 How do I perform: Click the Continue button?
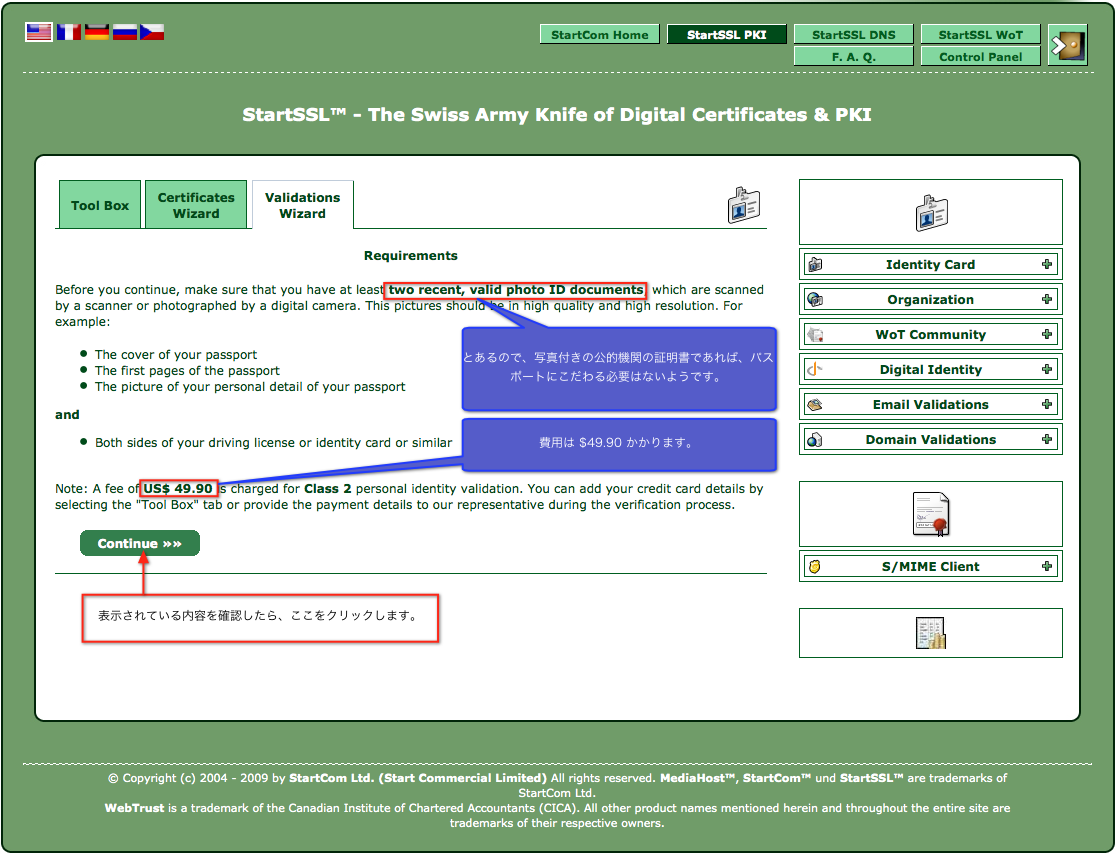click(x=140, y=543)
